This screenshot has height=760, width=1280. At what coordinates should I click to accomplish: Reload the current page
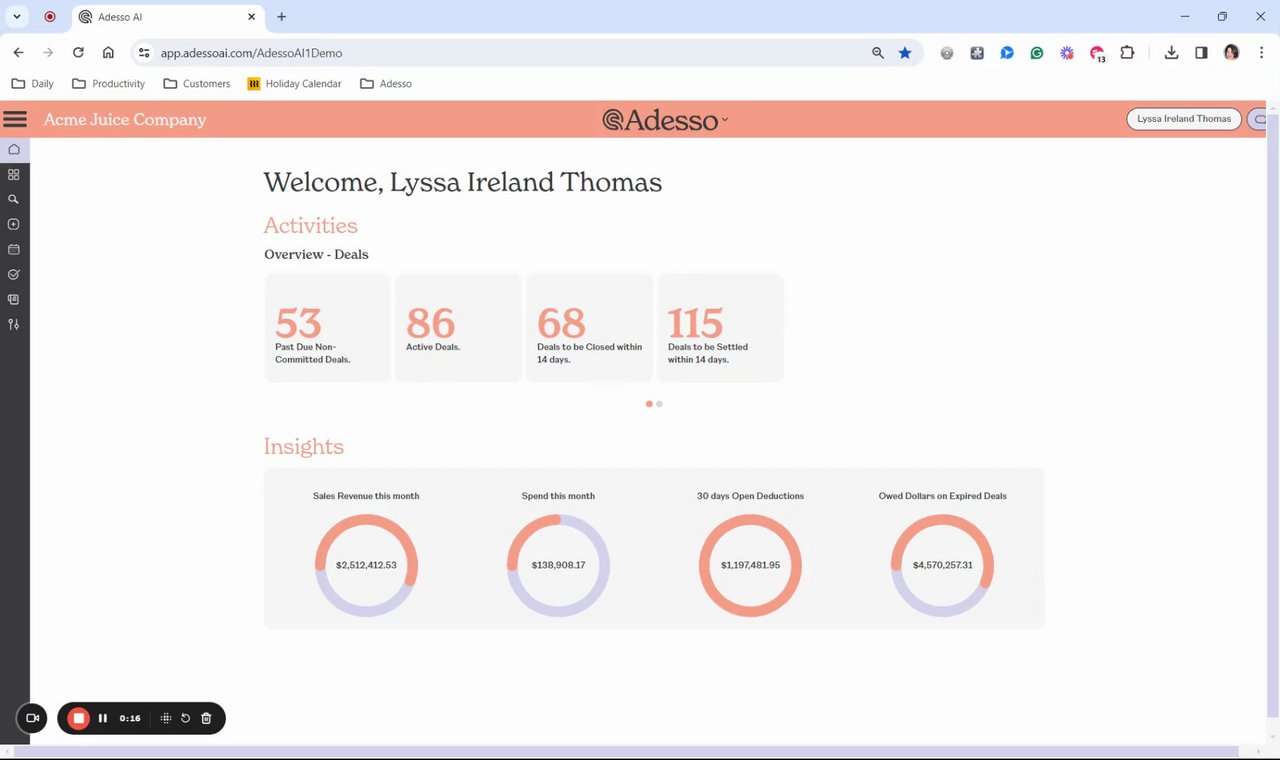point(78,53)
